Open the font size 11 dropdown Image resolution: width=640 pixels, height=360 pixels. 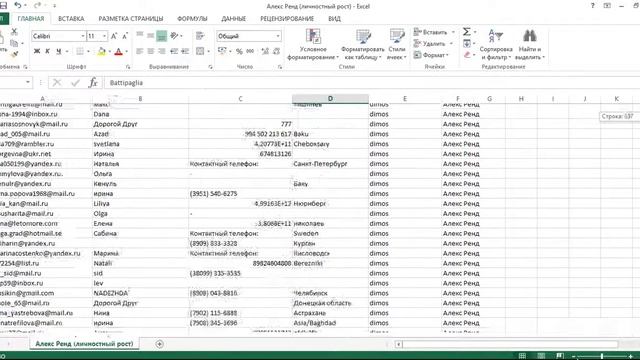point(104,36)
